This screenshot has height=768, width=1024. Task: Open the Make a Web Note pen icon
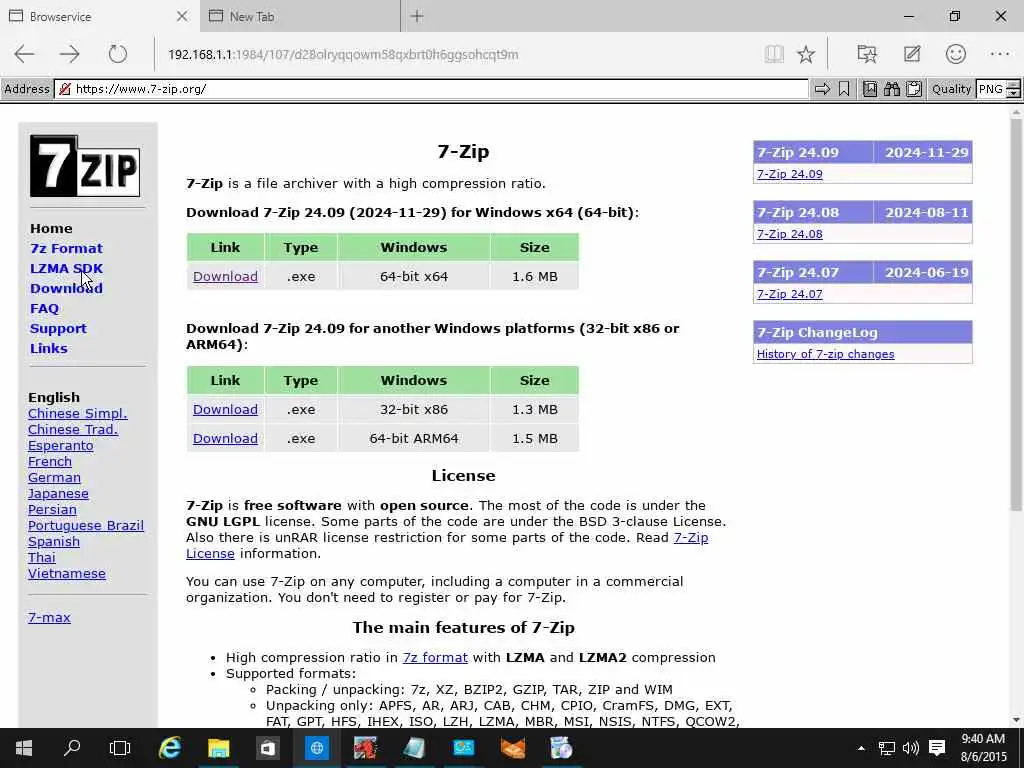coord(912,54)
